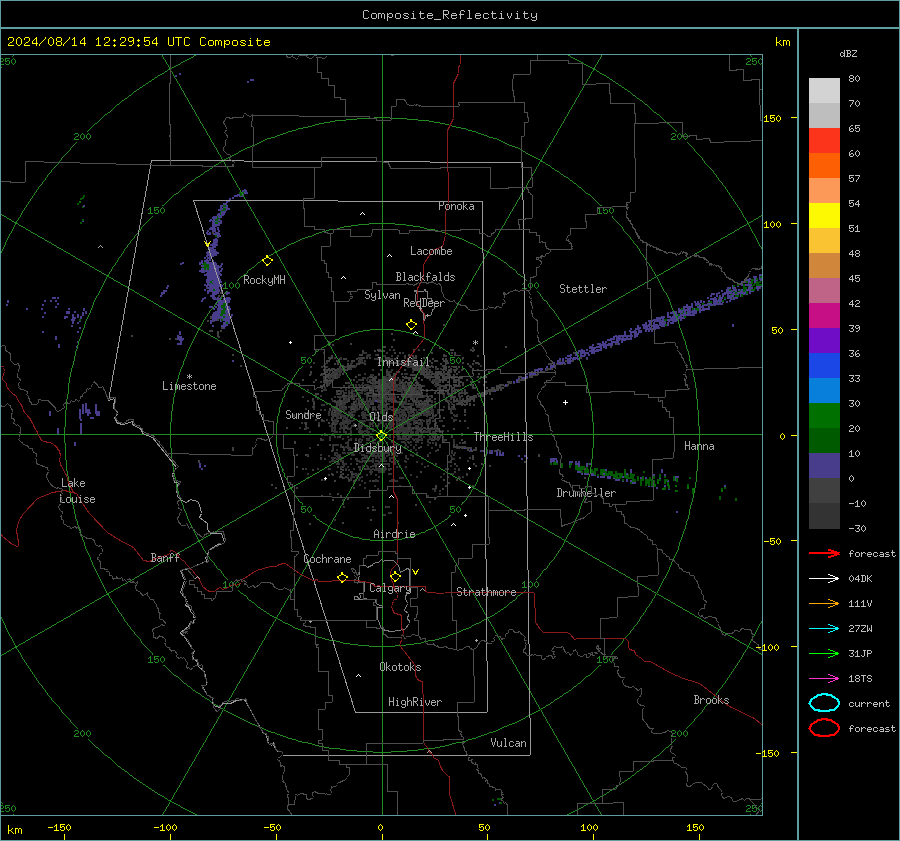The height and width of the screenshot is (841, 900).
Task: Click the yellow diamond marker near Cochrane
Action: (342, 577)
